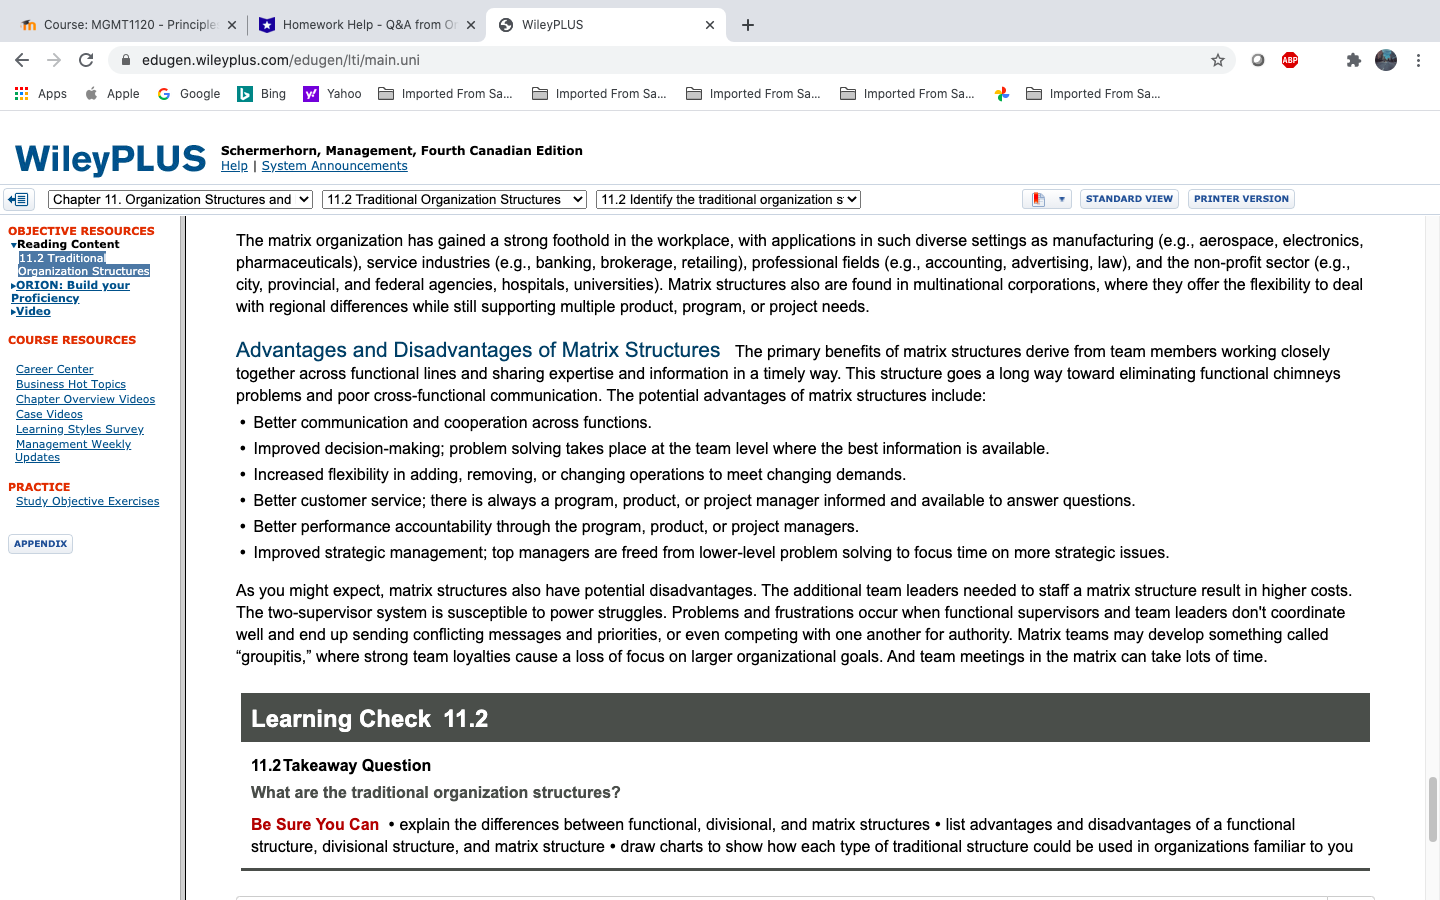Open Study Objective Exercises link
The image size is (1440, 900).
pos(87,501)
